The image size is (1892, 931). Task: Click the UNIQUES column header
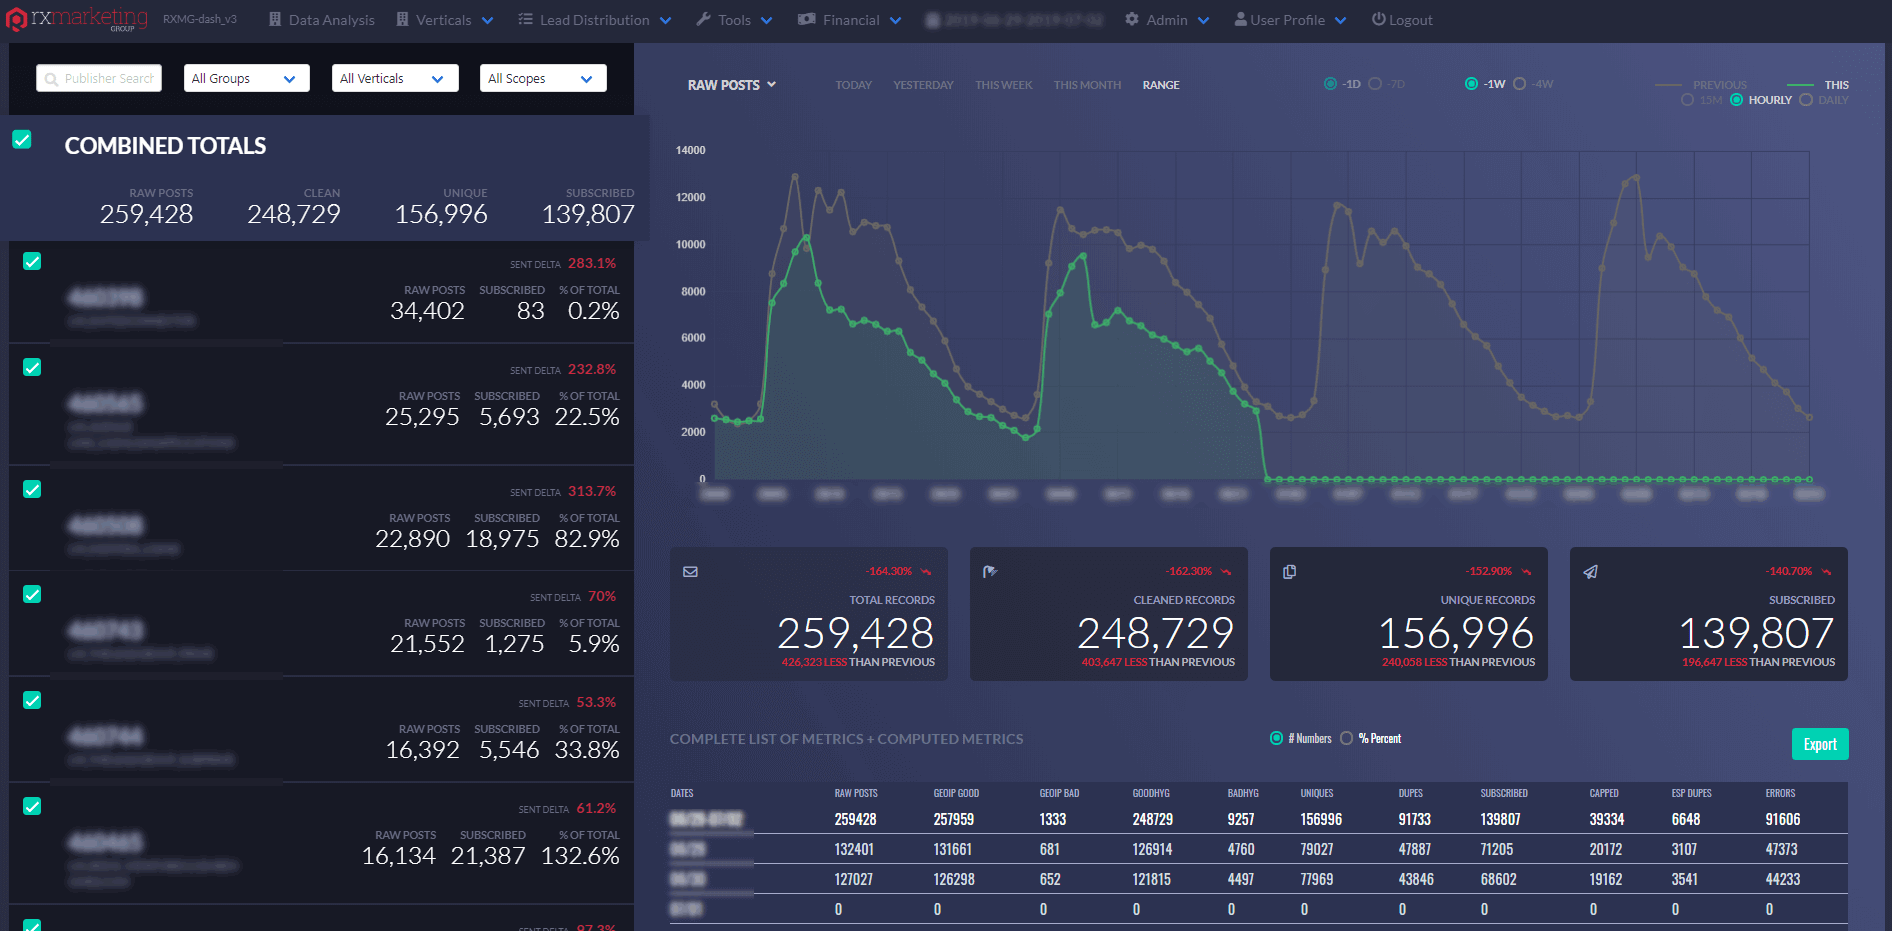(1316, 793)
